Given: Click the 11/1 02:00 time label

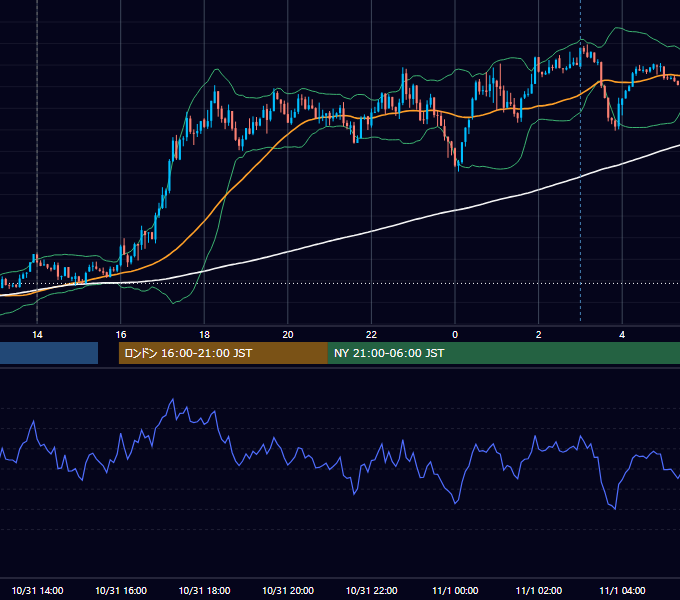Looking at the screenshot, I should tap(539, 590).
